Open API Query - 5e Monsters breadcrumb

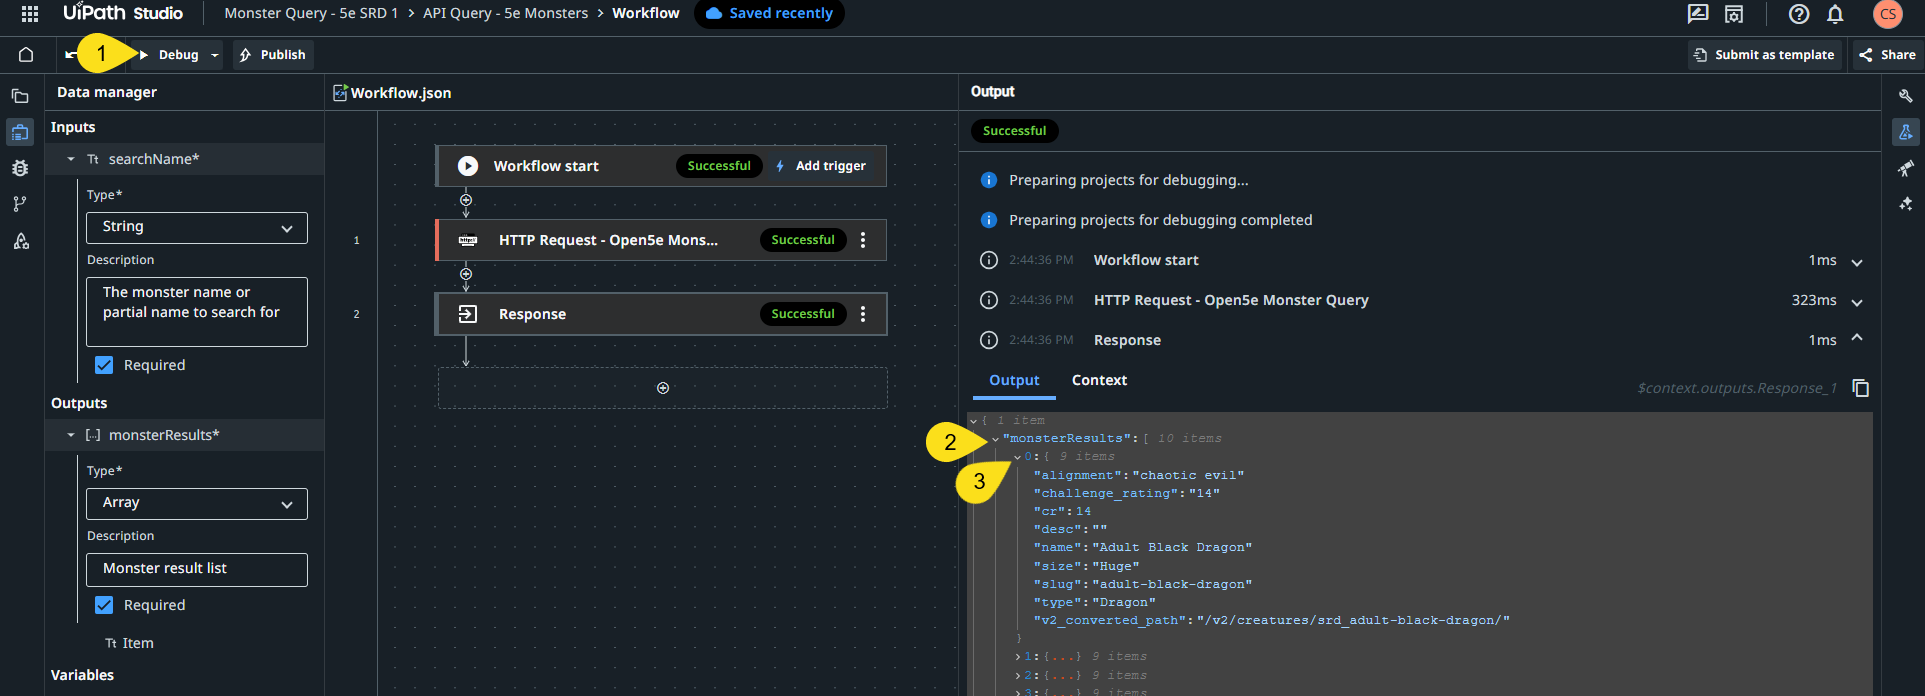click(505, 13)
